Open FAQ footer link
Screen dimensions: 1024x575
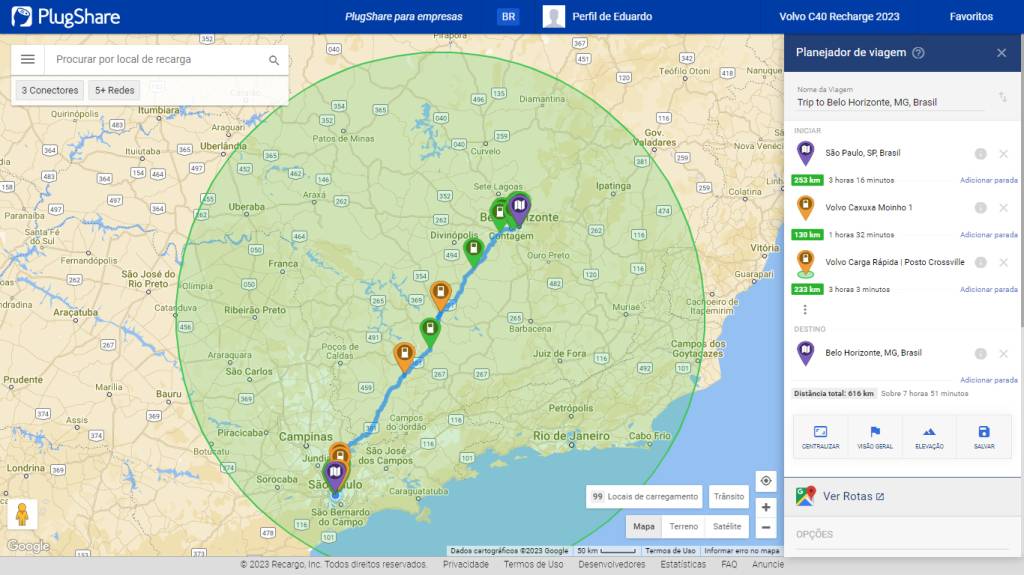click(729, 564)
